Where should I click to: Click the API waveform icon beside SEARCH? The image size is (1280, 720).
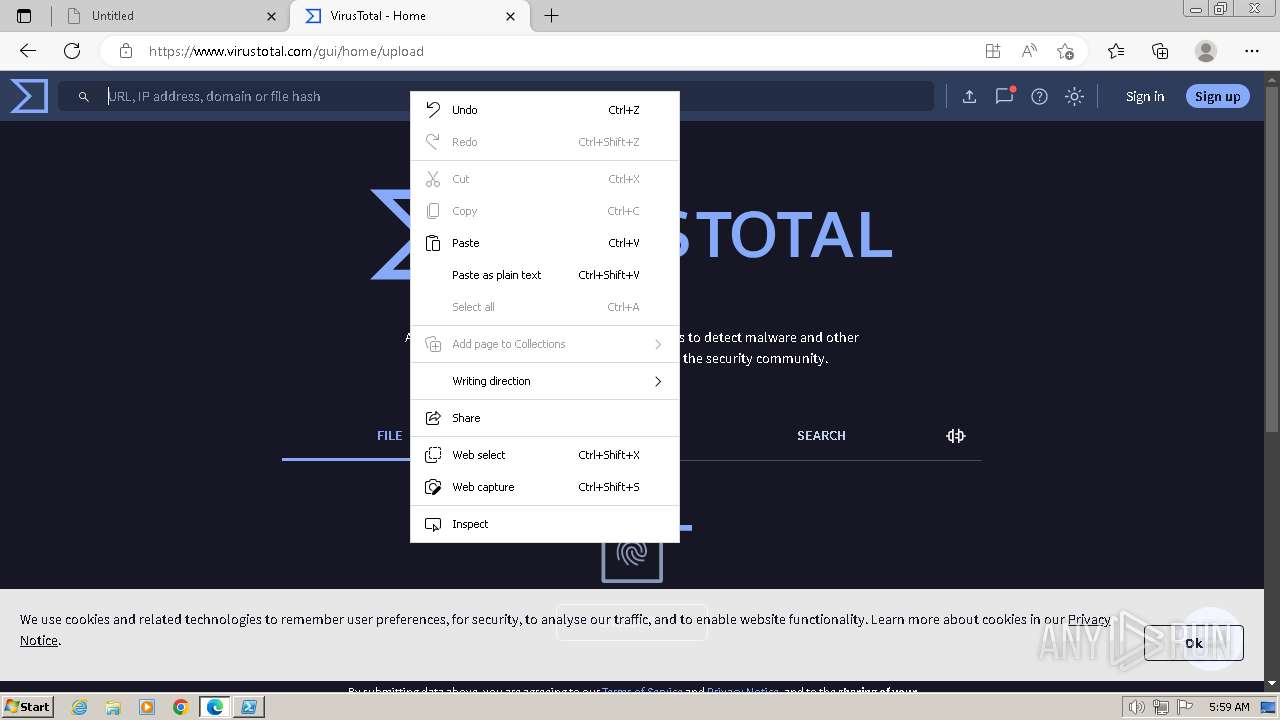(956, 436)
